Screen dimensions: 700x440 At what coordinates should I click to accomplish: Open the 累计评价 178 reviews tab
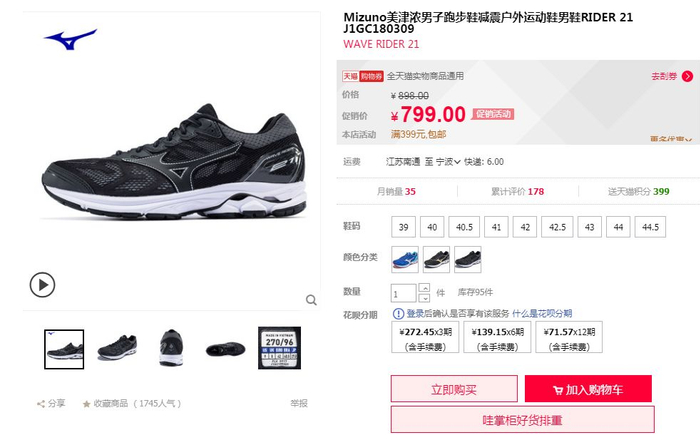click(x=517, y=191)
